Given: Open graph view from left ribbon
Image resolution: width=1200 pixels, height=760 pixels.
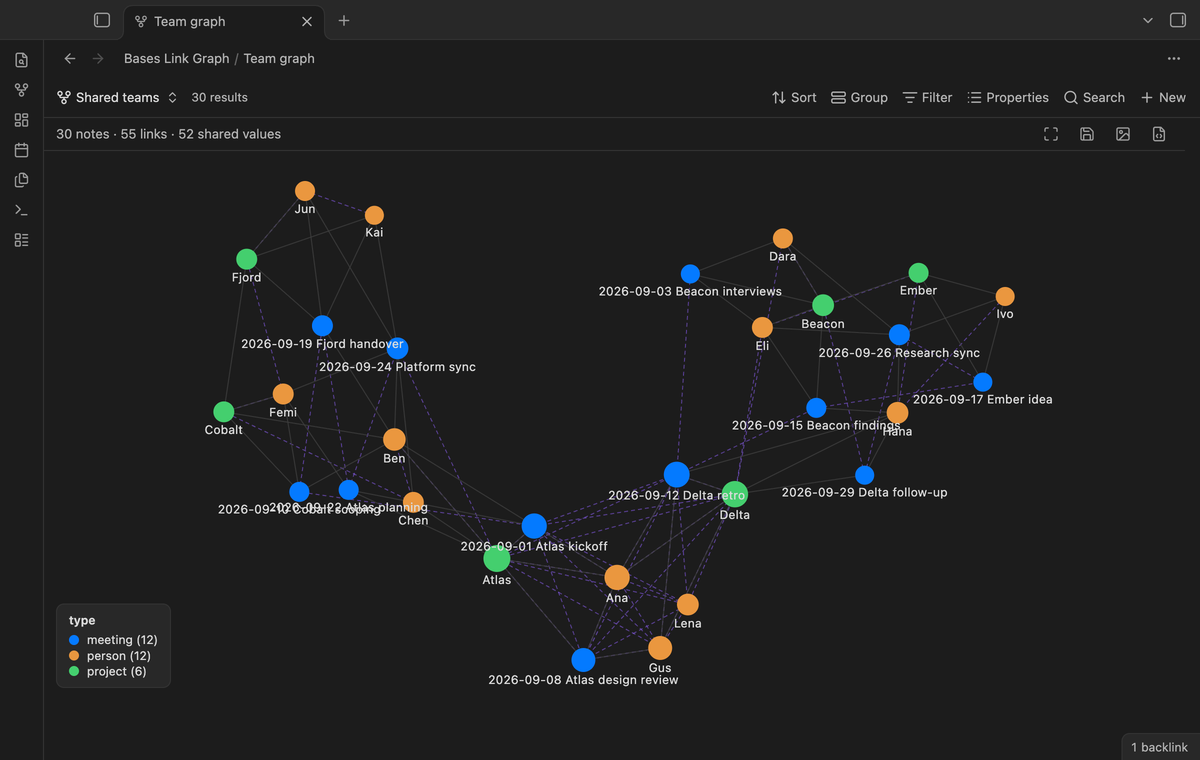Looking at the screenshot, I should tap(21, 90).
